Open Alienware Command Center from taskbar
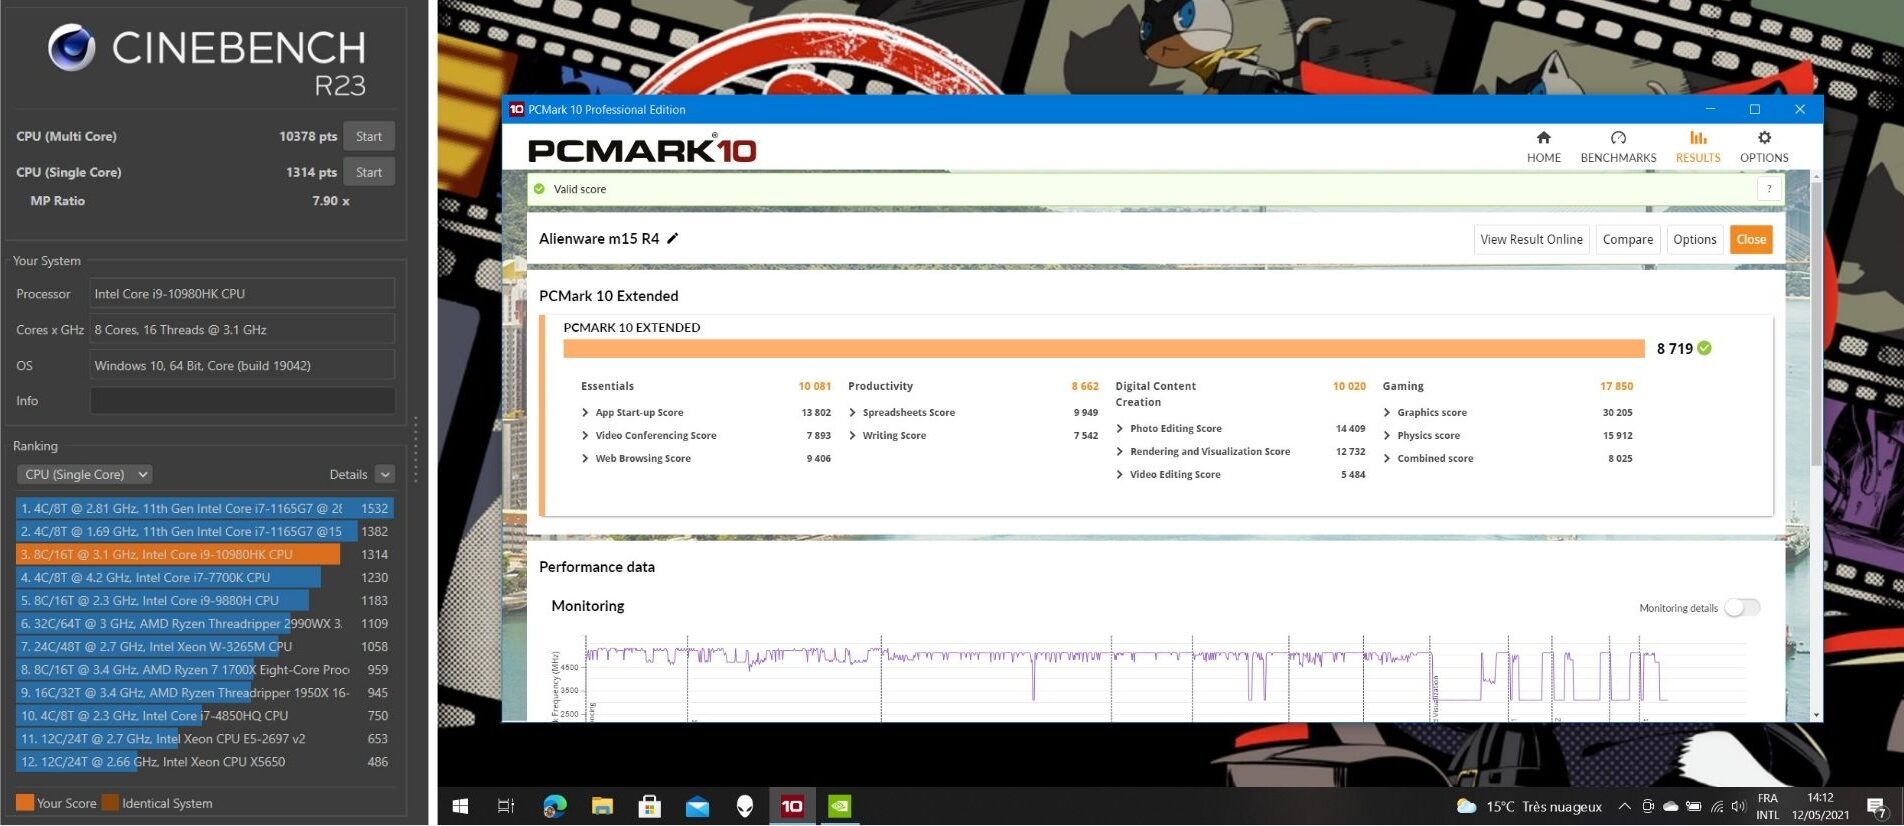This screenshot has height=826, width=1904. click(x=745, y=806)
